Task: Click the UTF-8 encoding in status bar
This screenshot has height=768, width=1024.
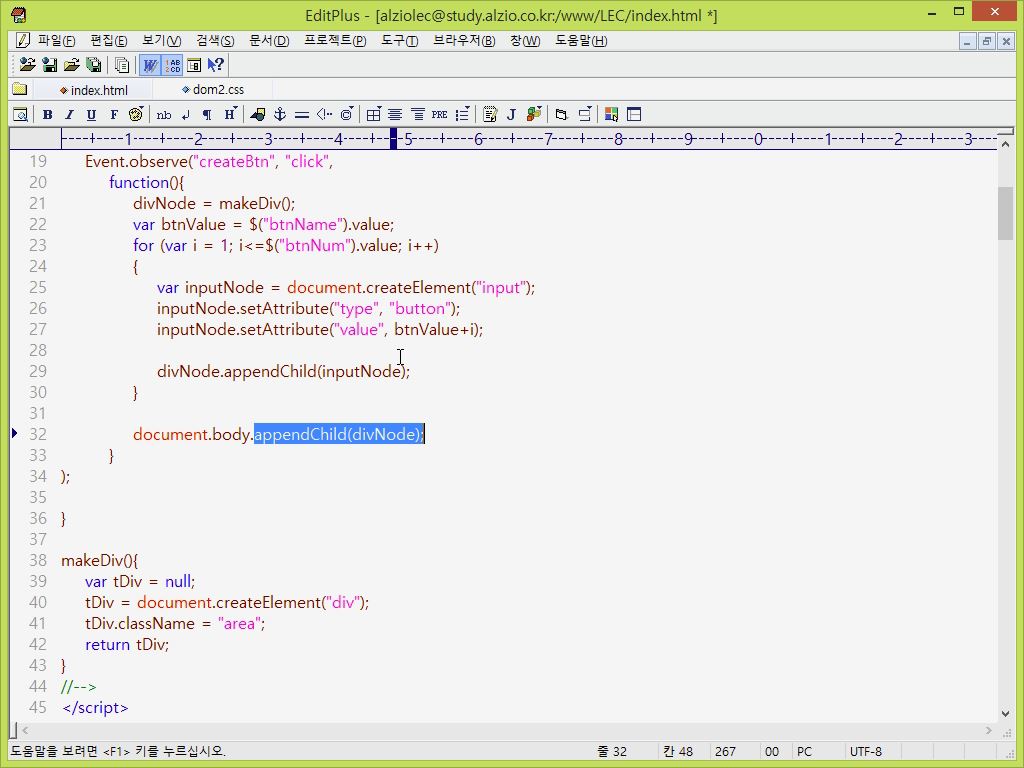Action: tap(865, 752)
